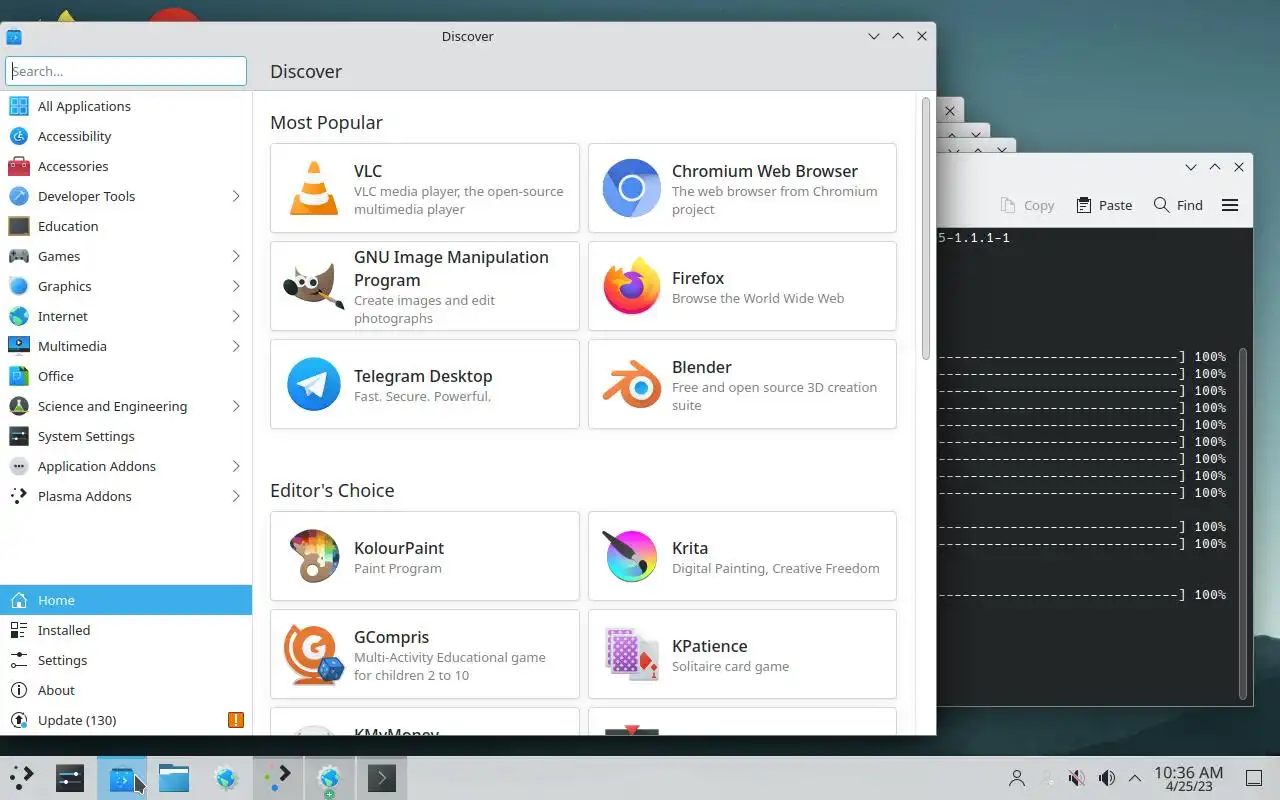The height and width of the screenshot is (800, 1280).
Task: Click the muted audio tray icon
Action: 1076,778
